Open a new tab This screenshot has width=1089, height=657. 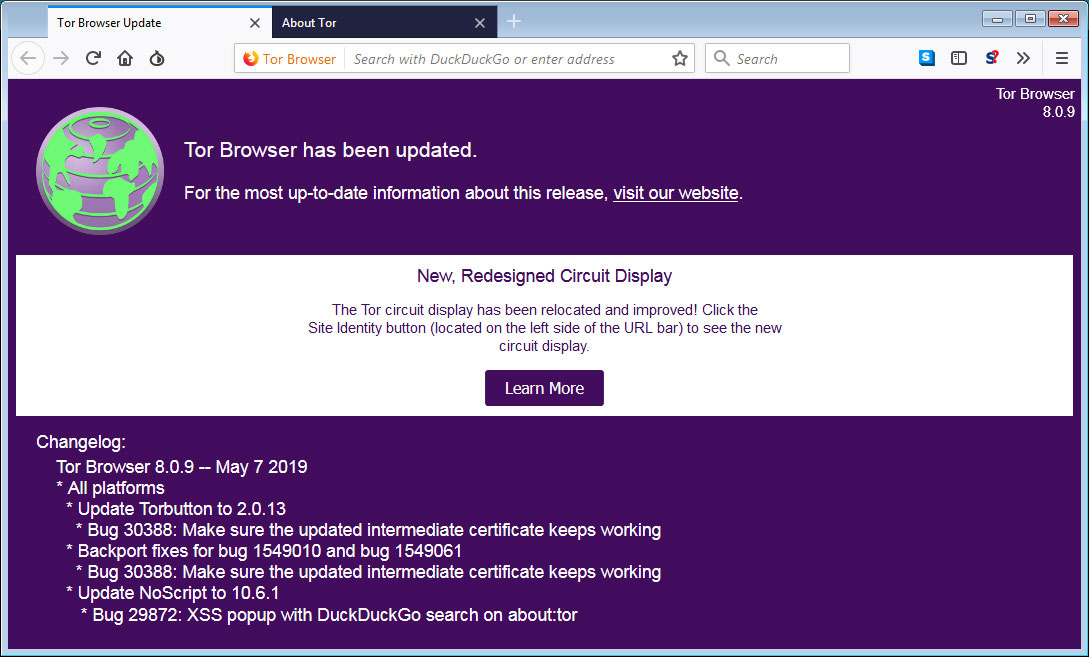(514, 22)
